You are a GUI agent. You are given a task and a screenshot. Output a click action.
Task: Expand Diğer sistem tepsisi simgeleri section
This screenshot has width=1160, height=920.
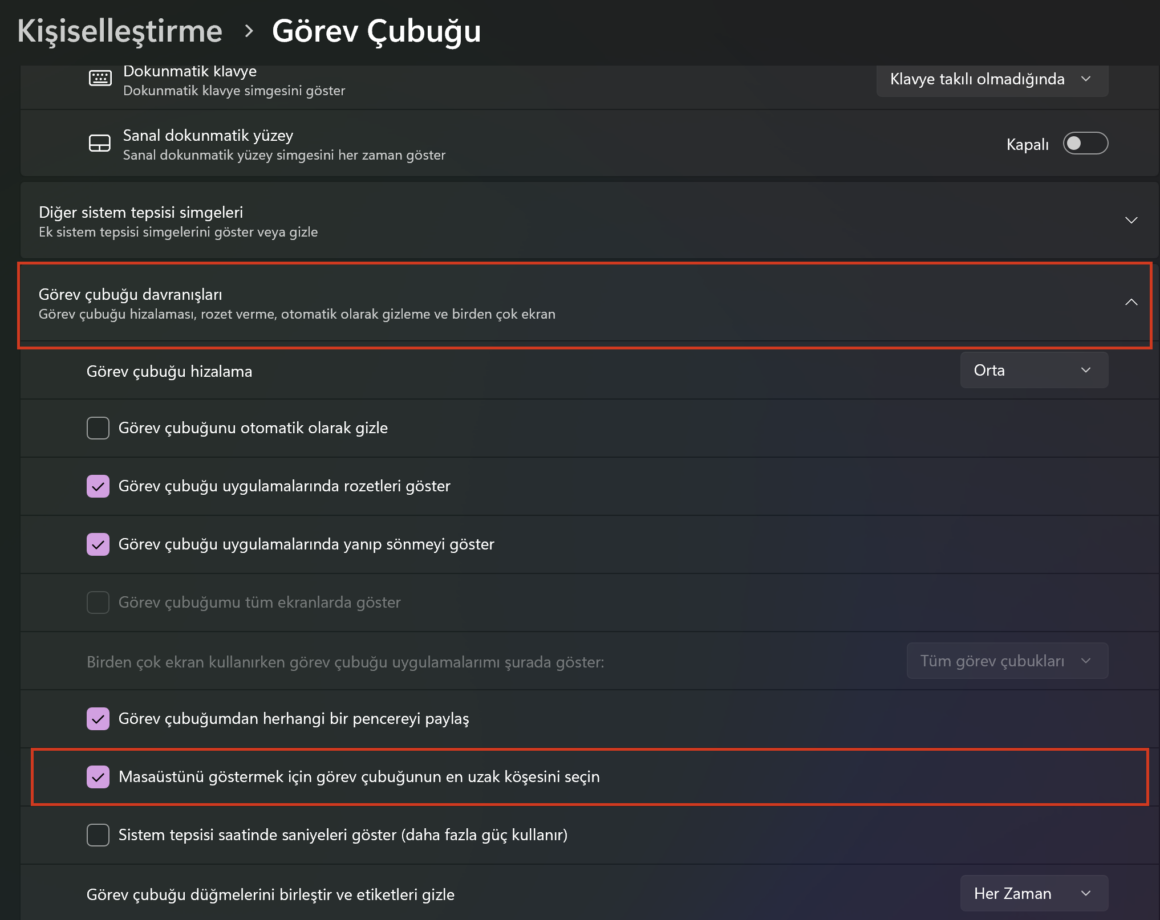1130,220
